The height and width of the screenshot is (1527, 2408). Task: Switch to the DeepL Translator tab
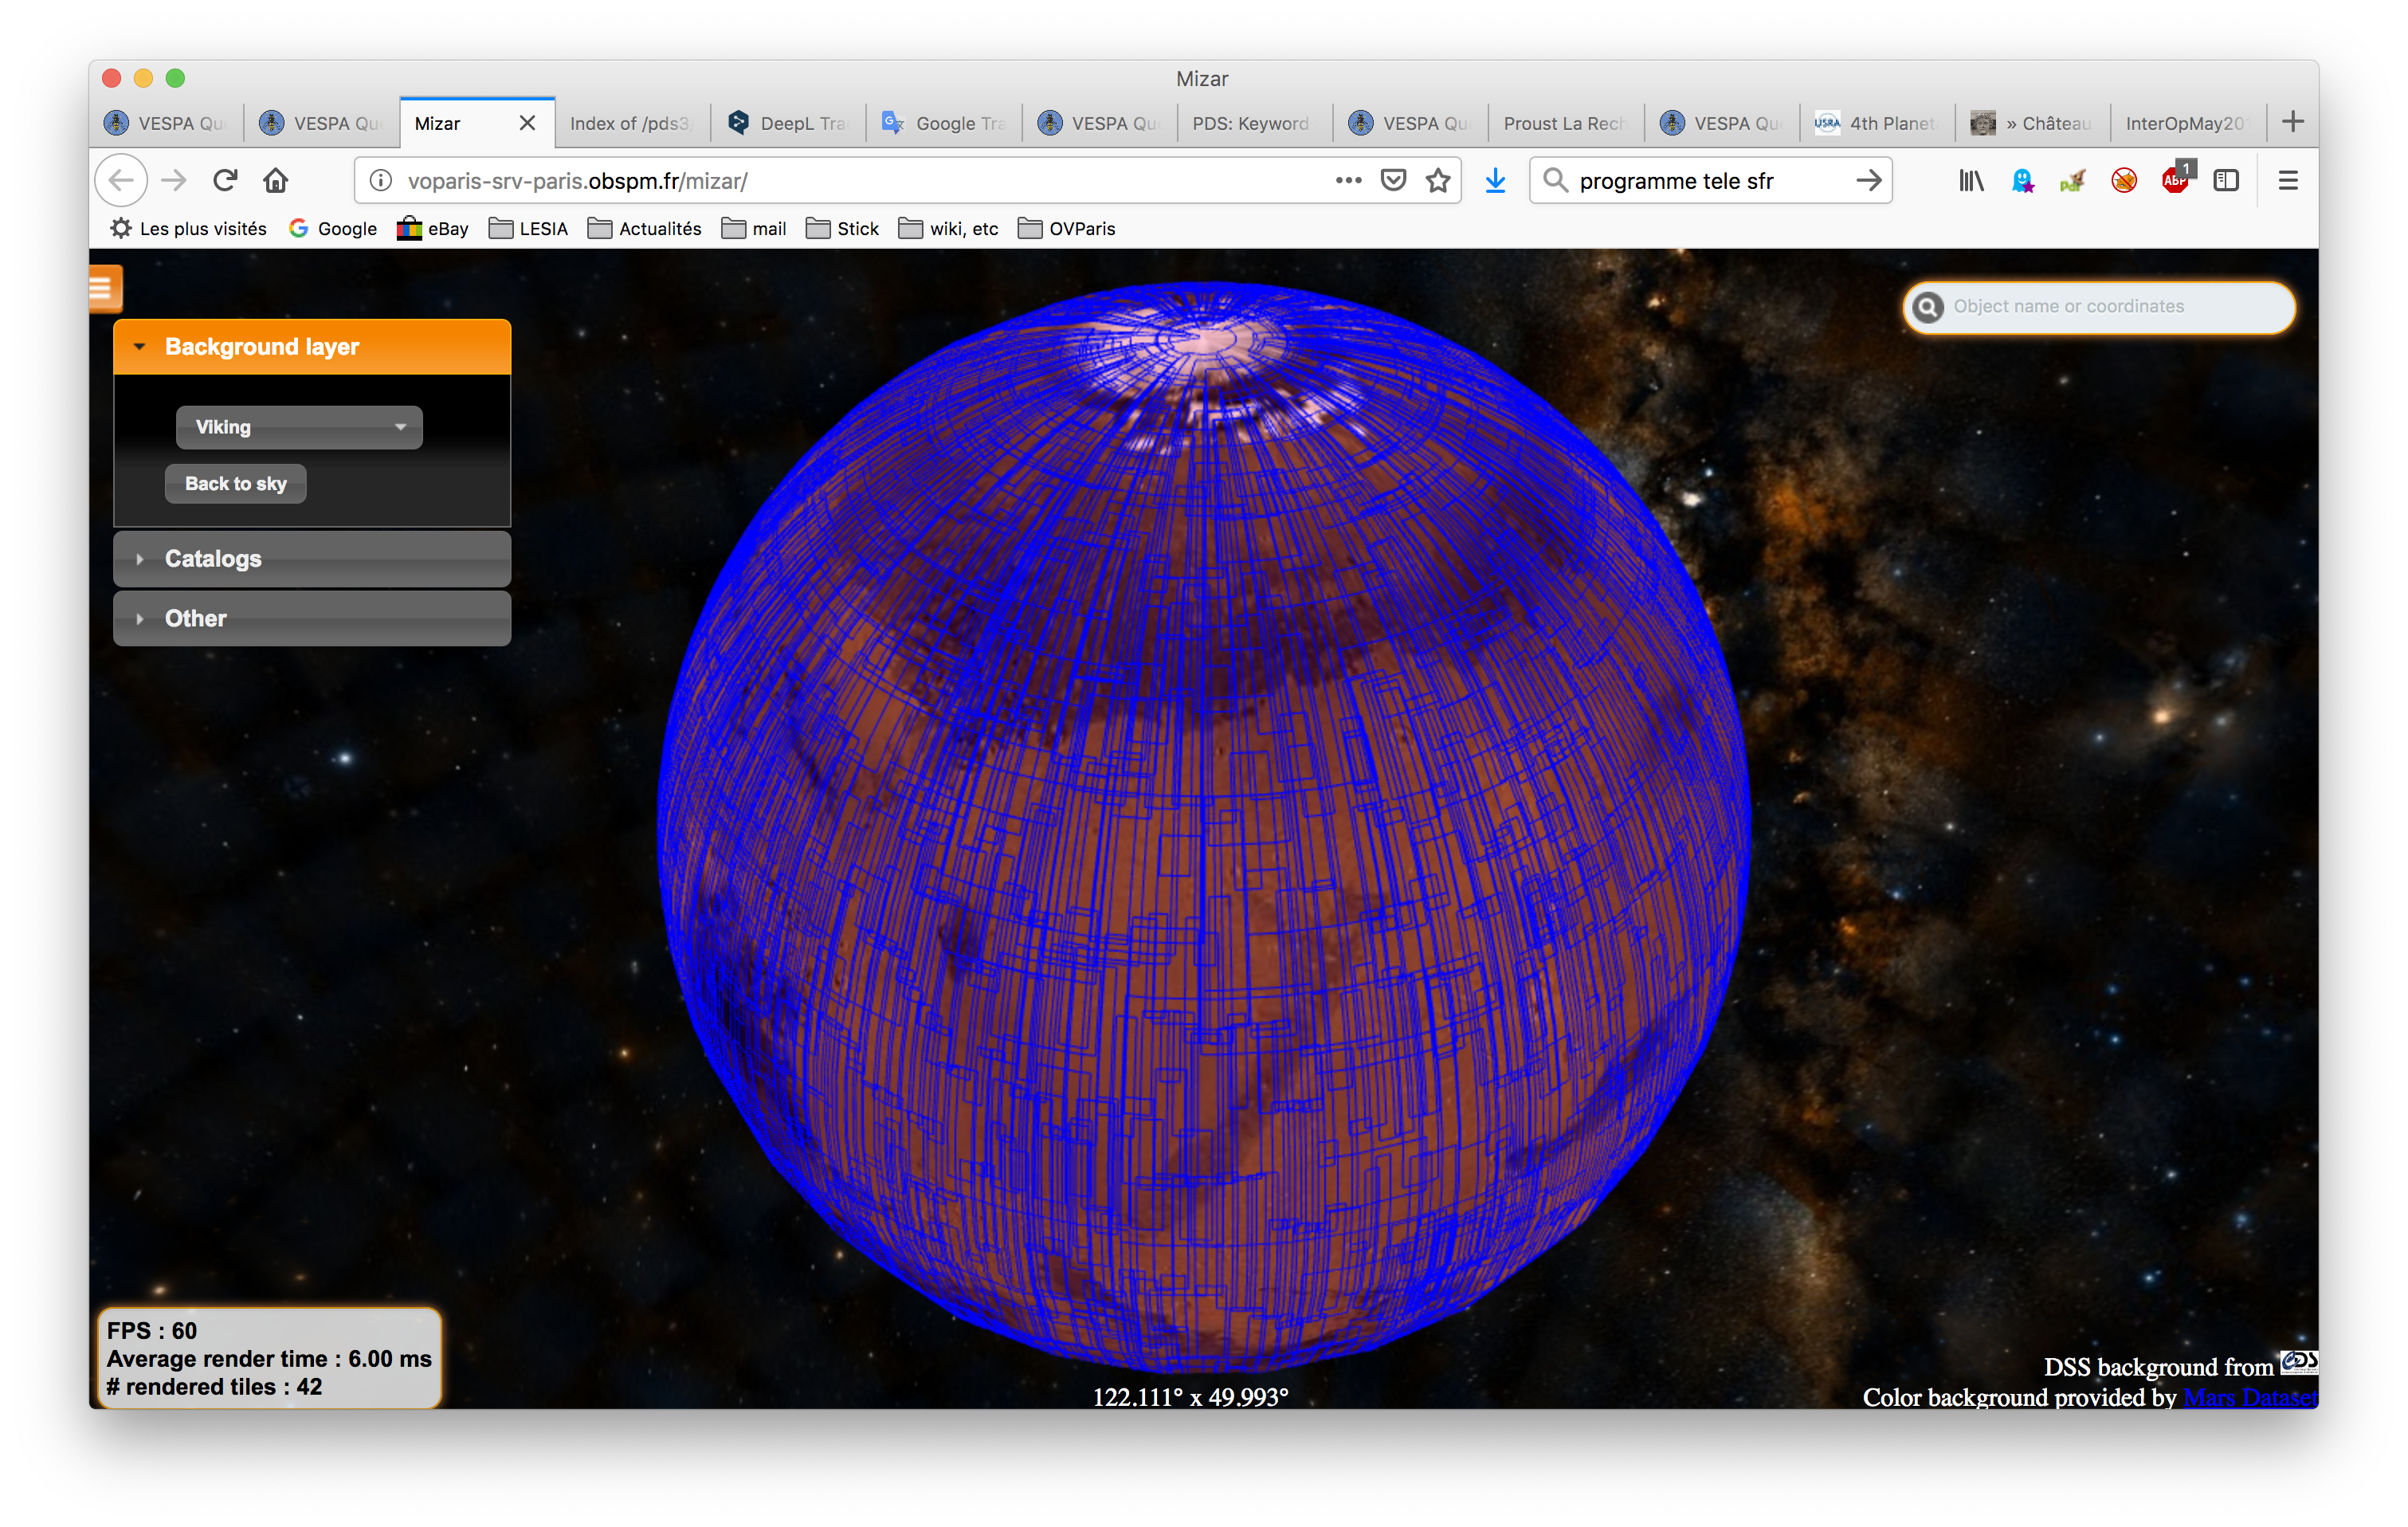tap(789, 123)
